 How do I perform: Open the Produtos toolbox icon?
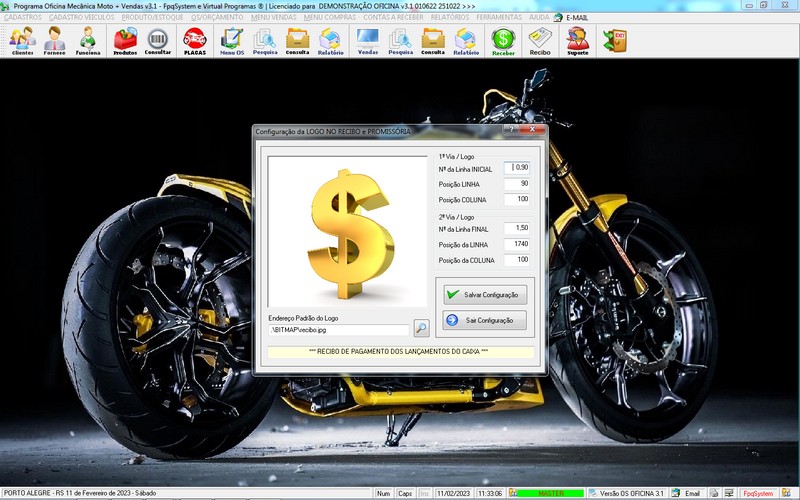point(125,41)
